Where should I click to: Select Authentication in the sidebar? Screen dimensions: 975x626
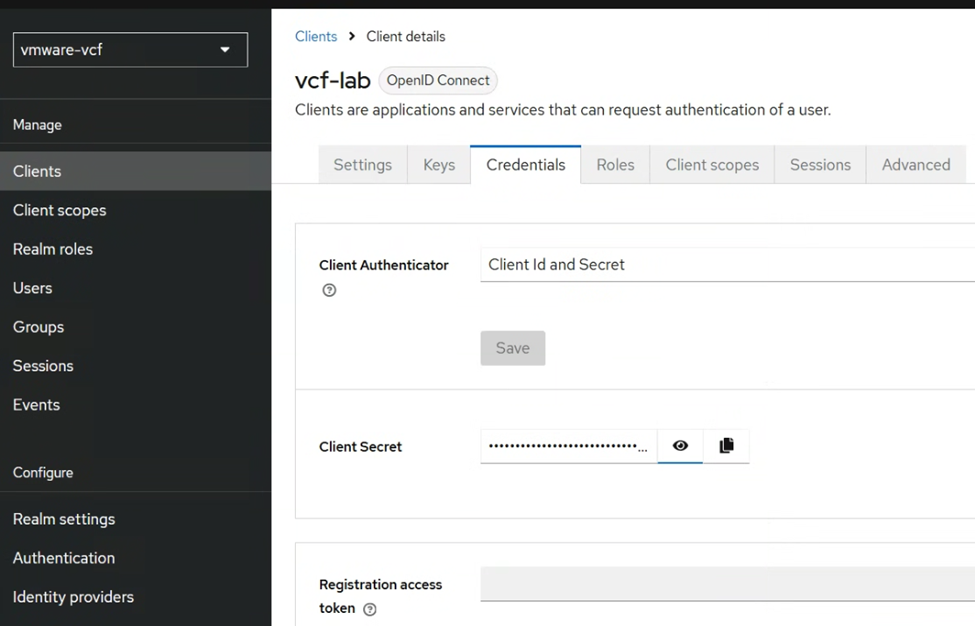pos(64,558)
